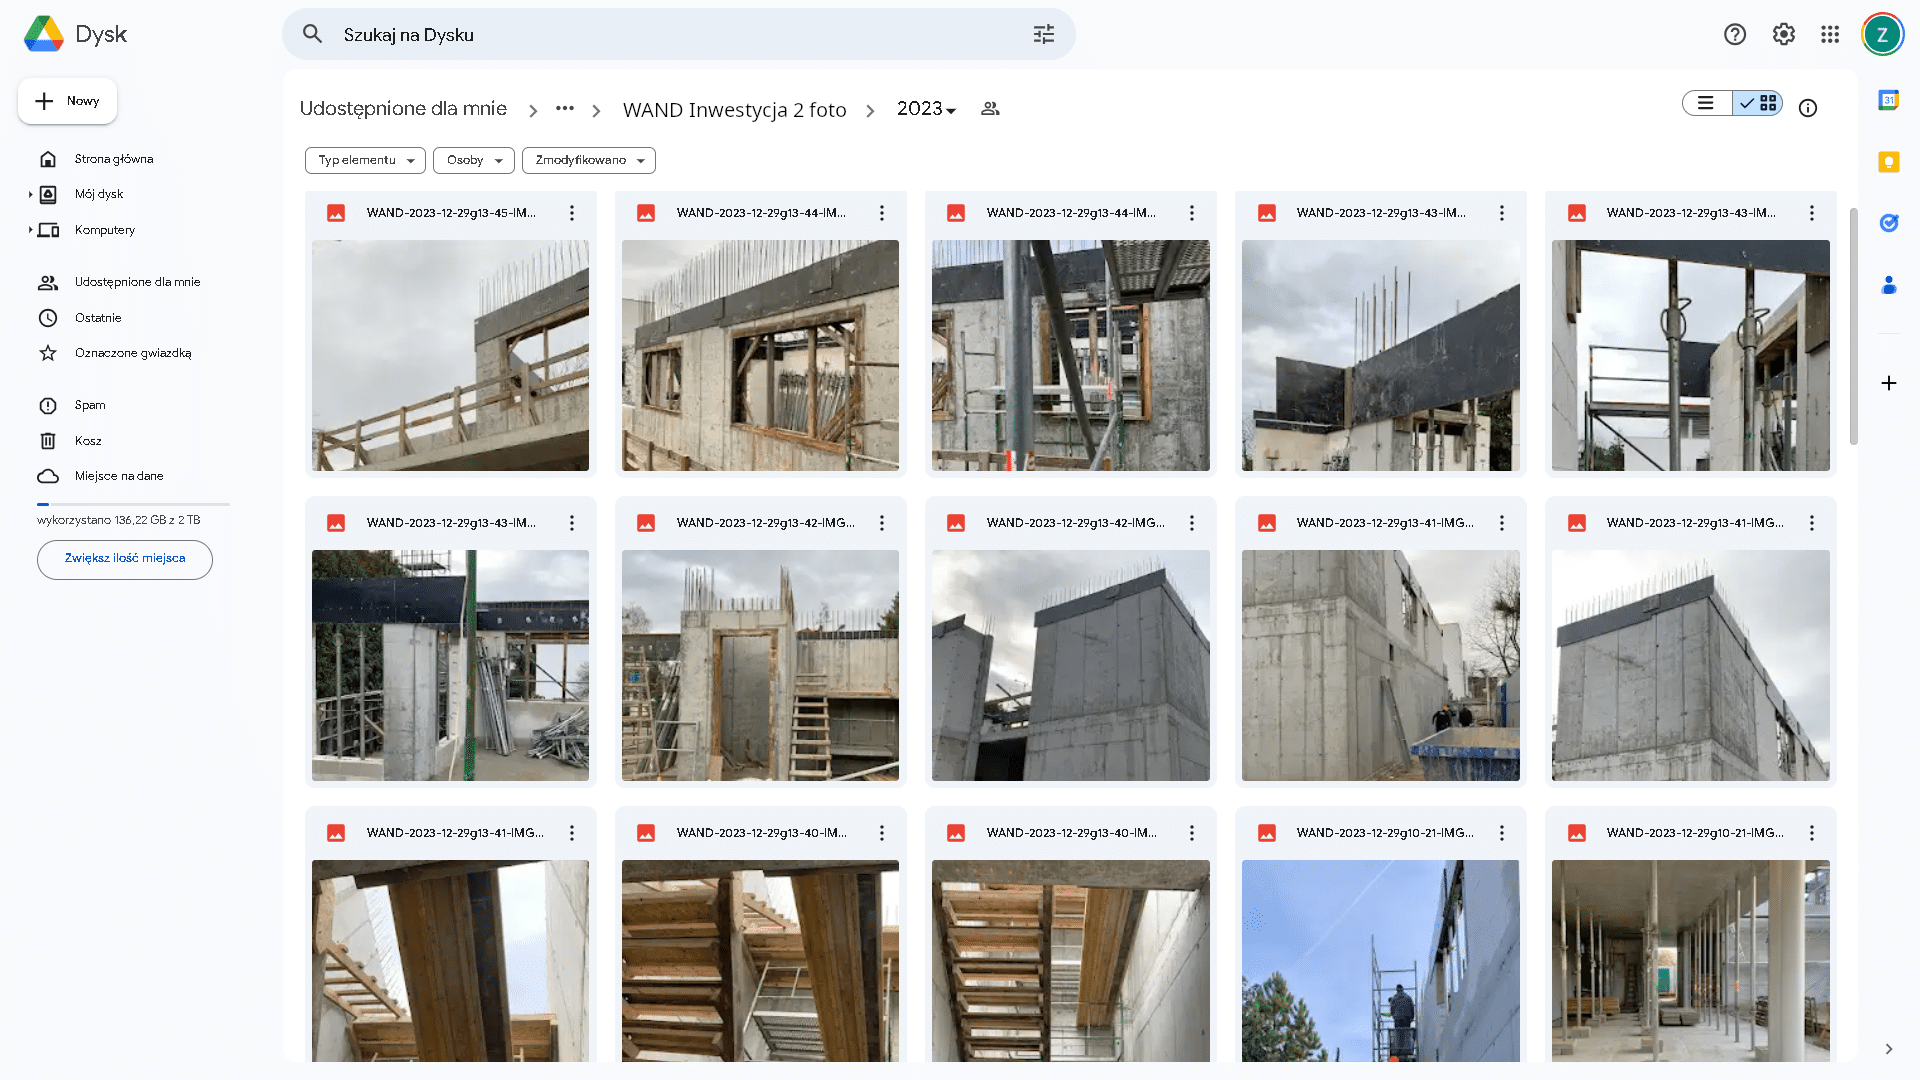Open the Settings gear icon
The width and height of the screenshot is (1920, 1080).
[x=1783, y=35]
